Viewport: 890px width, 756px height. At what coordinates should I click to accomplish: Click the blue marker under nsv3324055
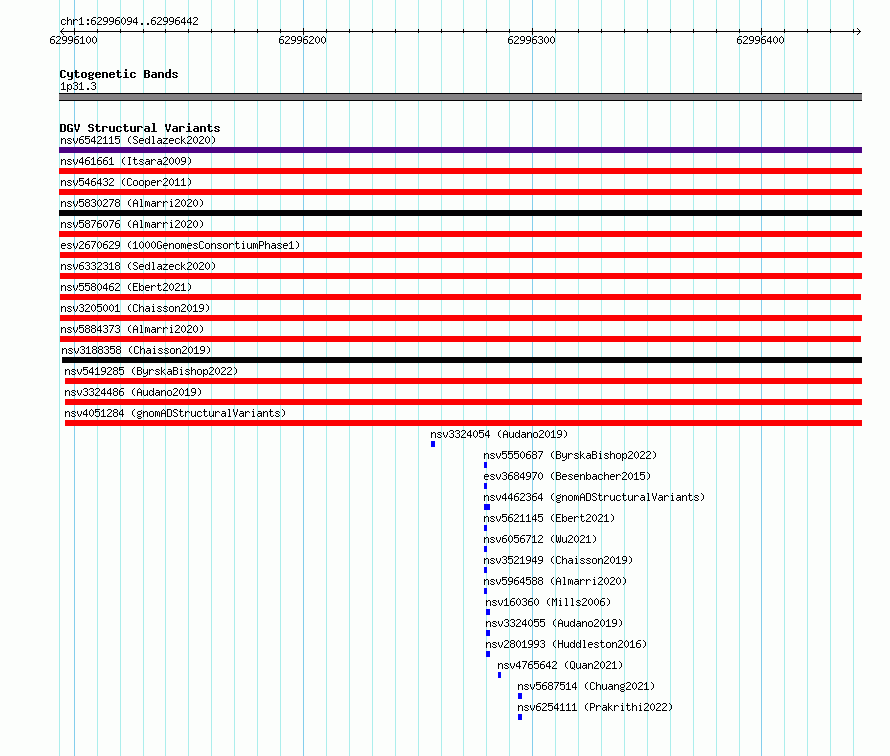click(488, 633)
